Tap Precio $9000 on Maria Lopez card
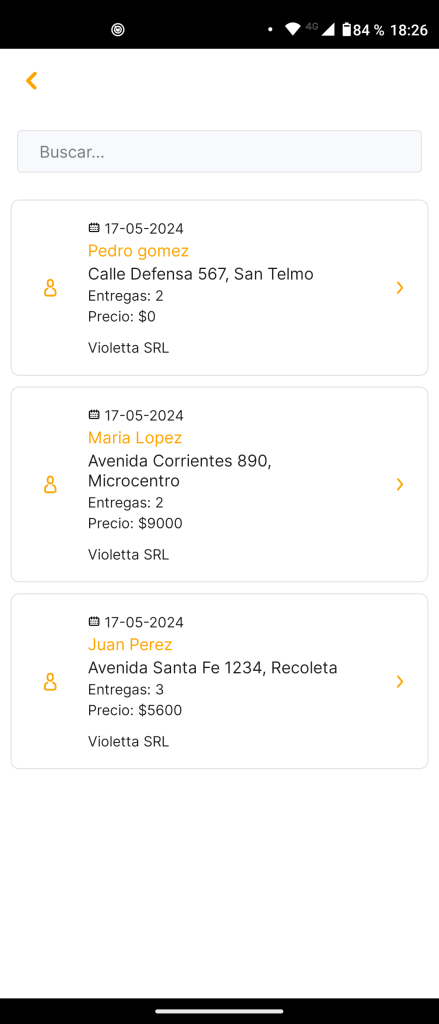 [x=135, y=524]
